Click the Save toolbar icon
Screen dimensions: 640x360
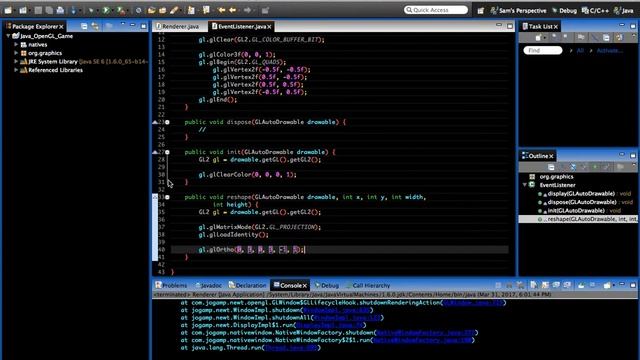38,10
